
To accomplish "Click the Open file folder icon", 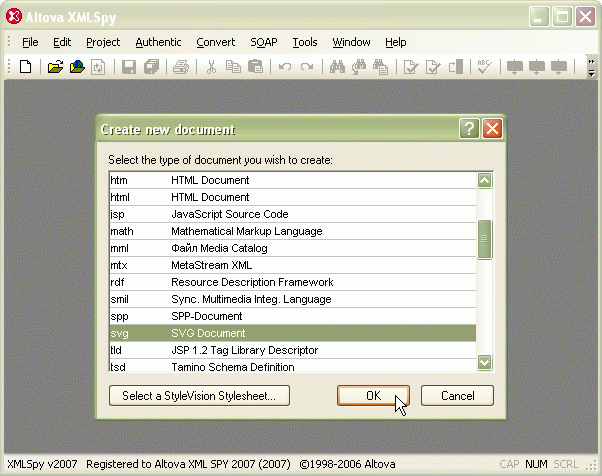I will [x=55, y=67].
